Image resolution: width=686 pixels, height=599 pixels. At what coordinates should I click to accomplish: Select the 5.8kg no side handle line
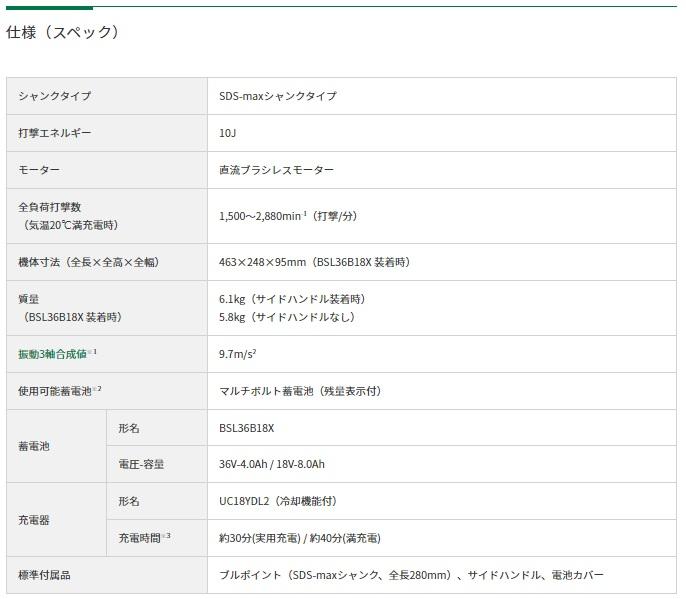287,317
